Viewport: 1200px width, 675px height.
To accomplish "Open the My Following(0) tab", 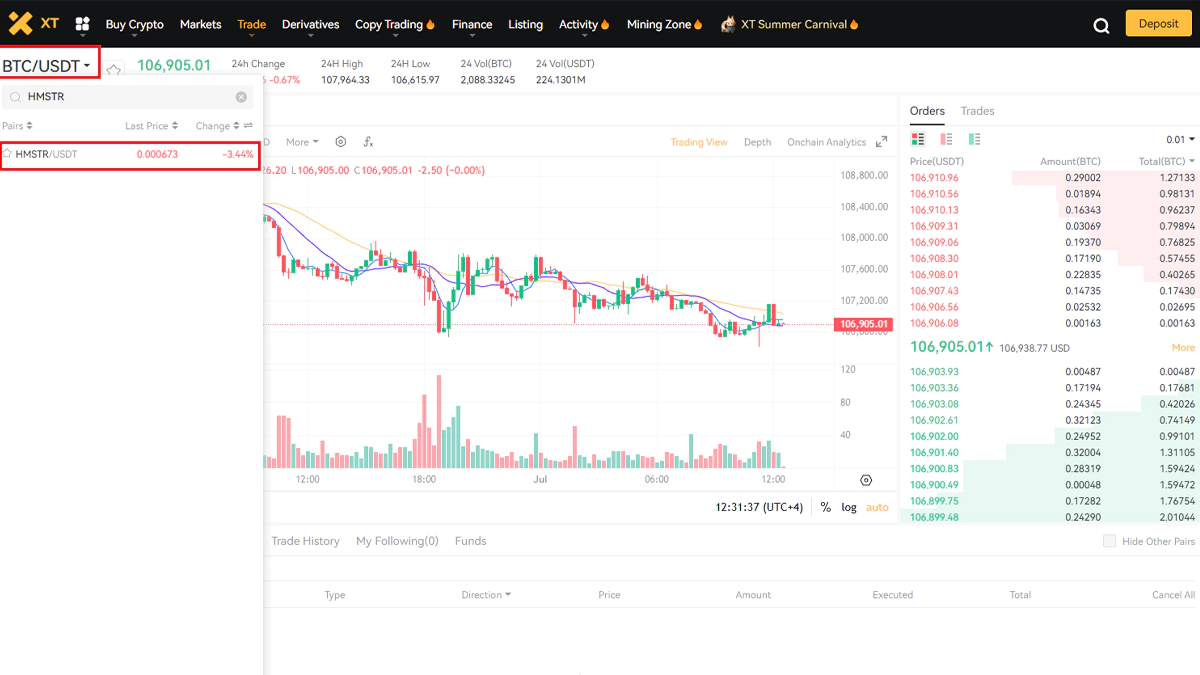I will [x=397, y=541].
